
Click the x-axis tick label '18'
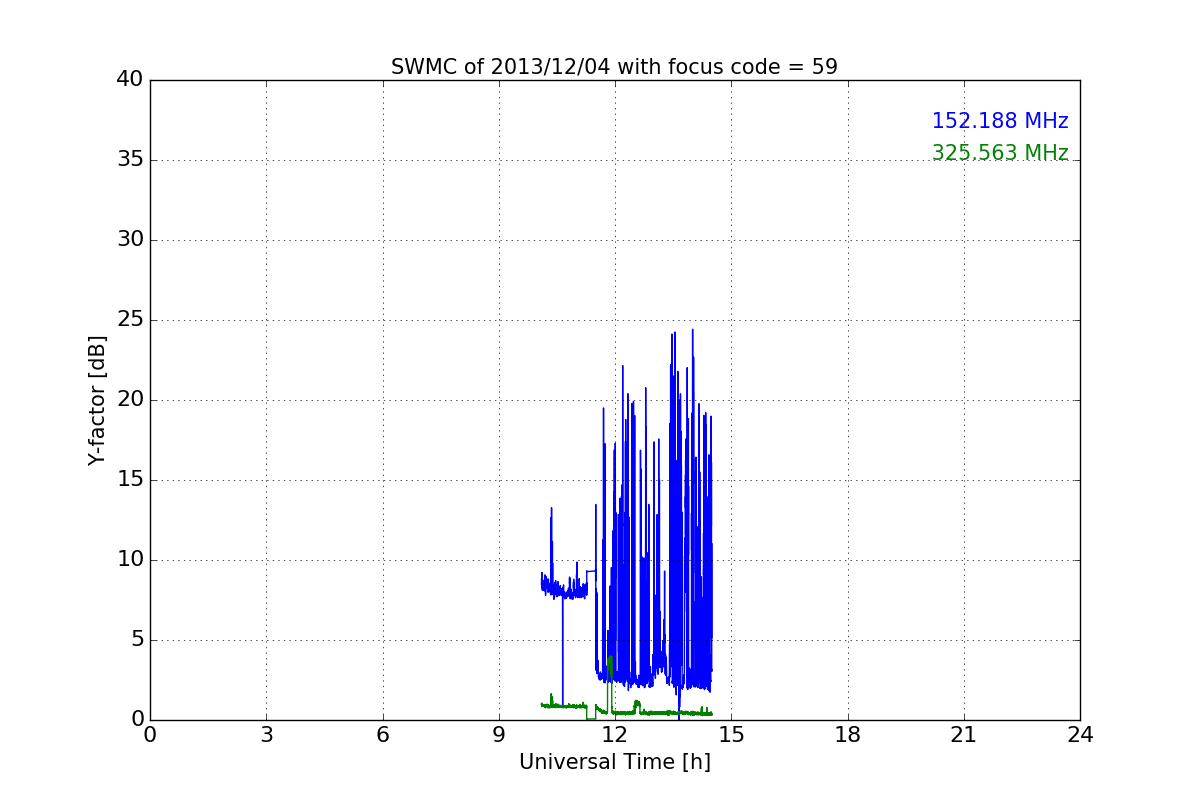pyautogui.click(x=848, y=735)
